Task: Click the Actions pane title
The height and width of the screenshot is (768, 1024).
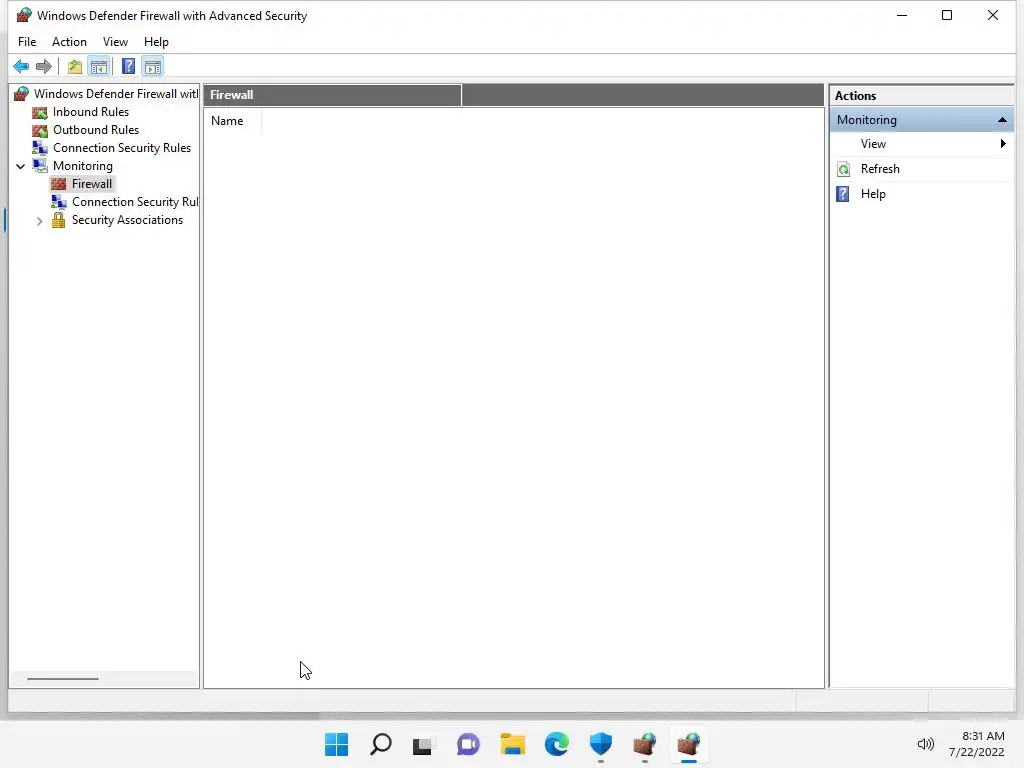Action: [855, 96]
